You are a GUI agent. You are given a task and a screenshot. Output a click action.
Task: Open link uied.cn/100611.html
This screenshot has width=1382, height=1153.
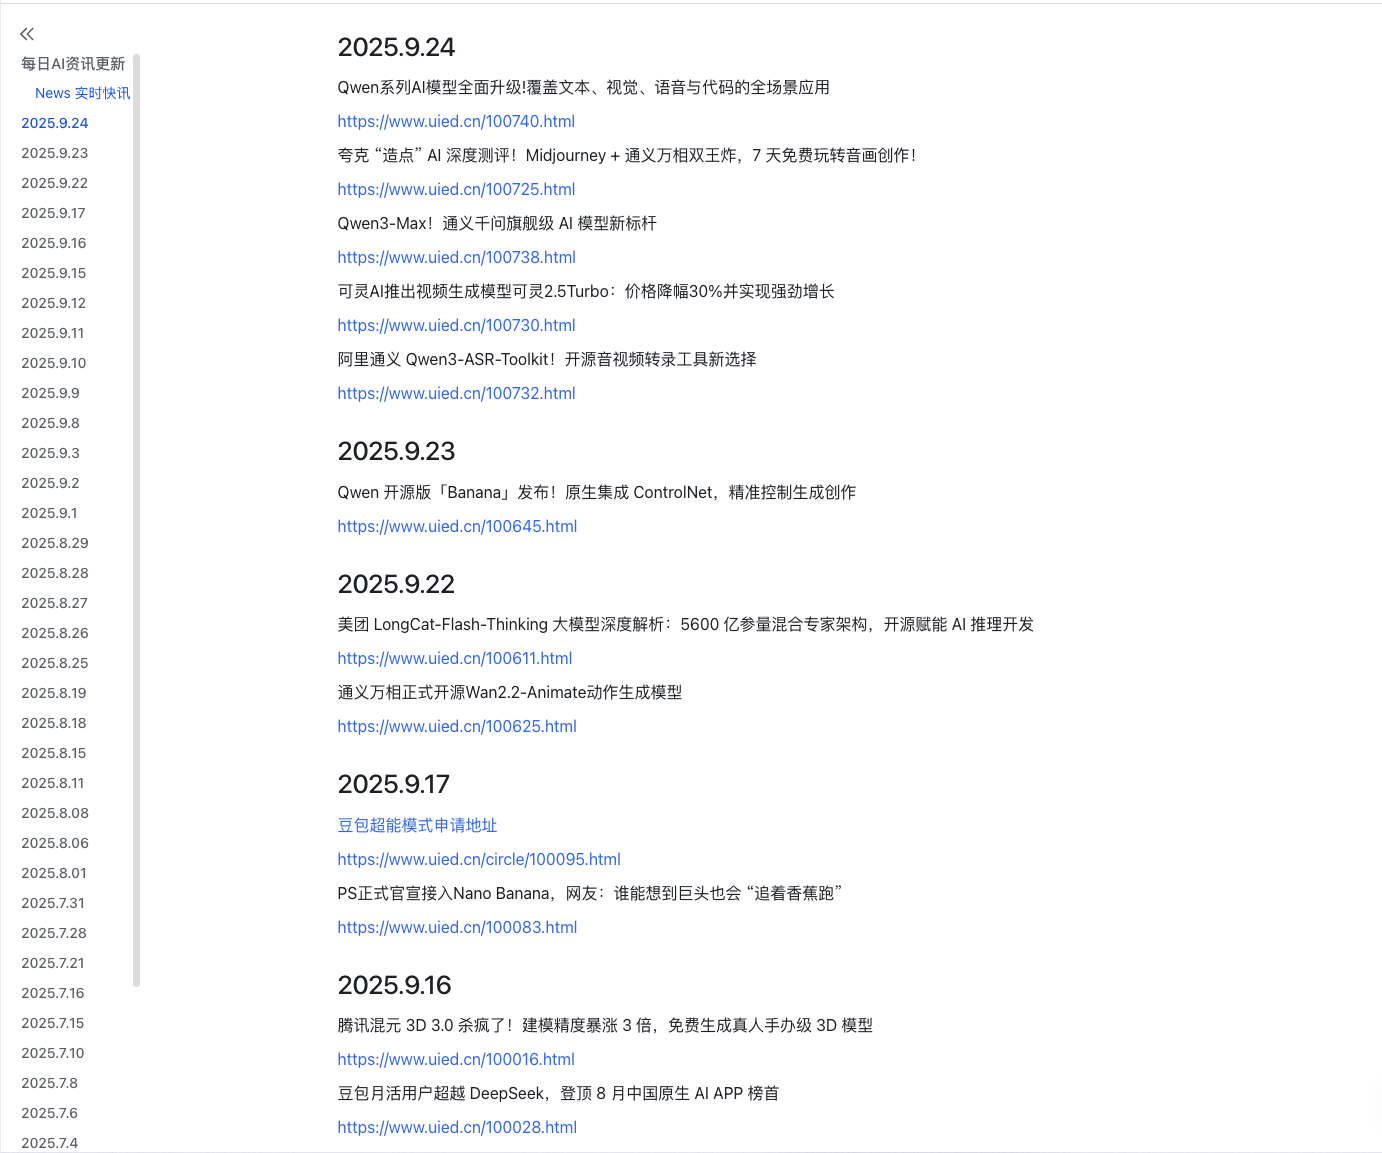pyautogui.click(x=455, y=658)
